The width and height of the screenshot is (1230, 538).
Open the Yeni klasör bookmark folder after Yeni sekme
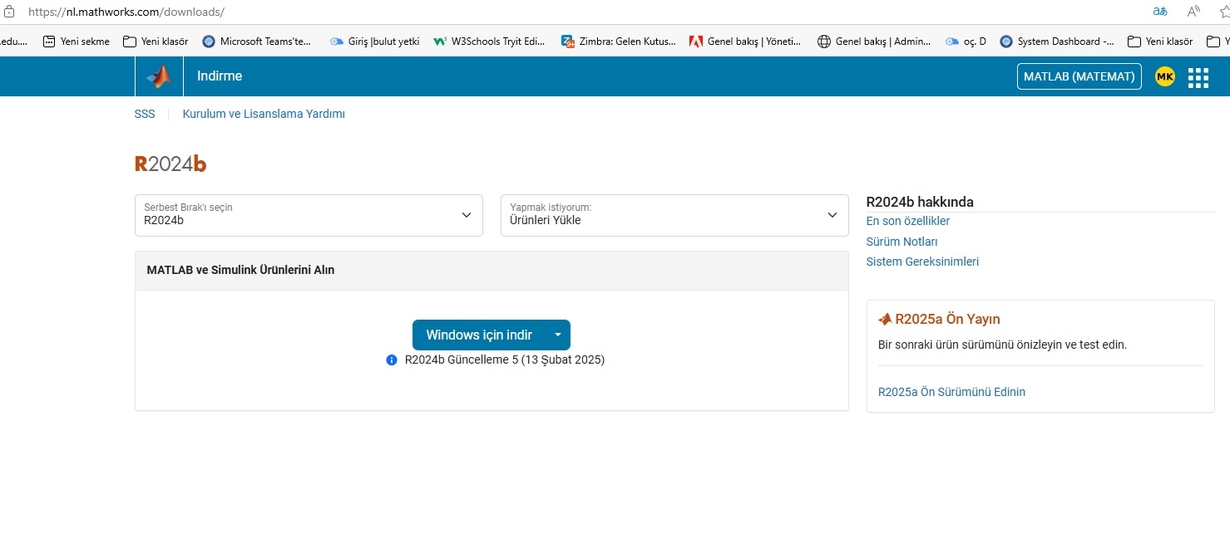tap(155, 41)
